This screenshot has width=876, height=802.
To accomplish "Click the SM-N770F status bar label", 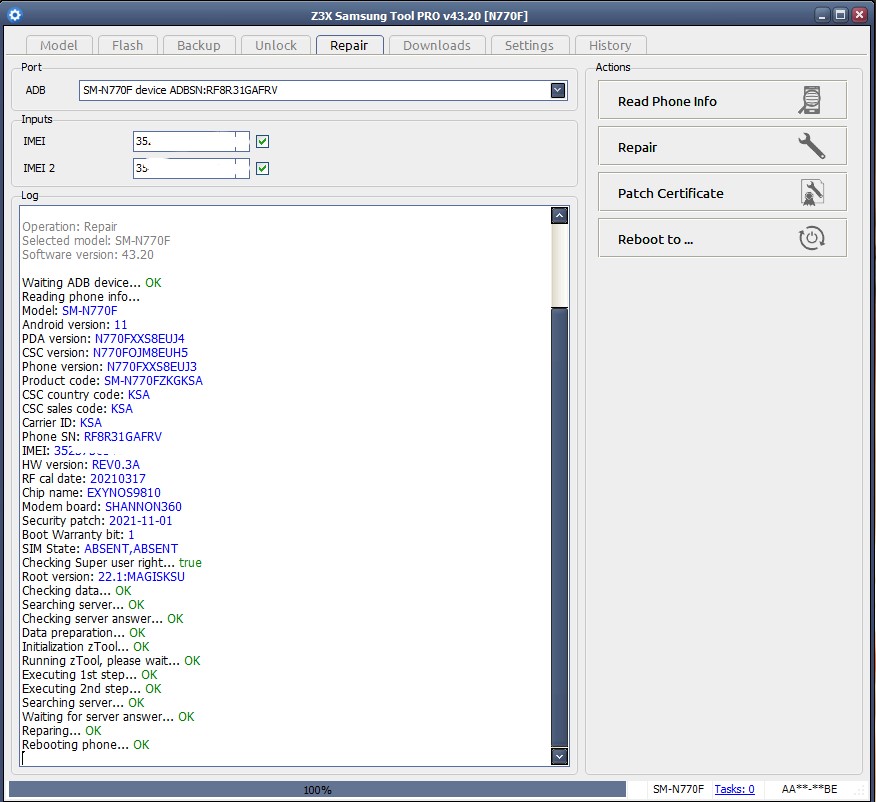I will 678,789.
